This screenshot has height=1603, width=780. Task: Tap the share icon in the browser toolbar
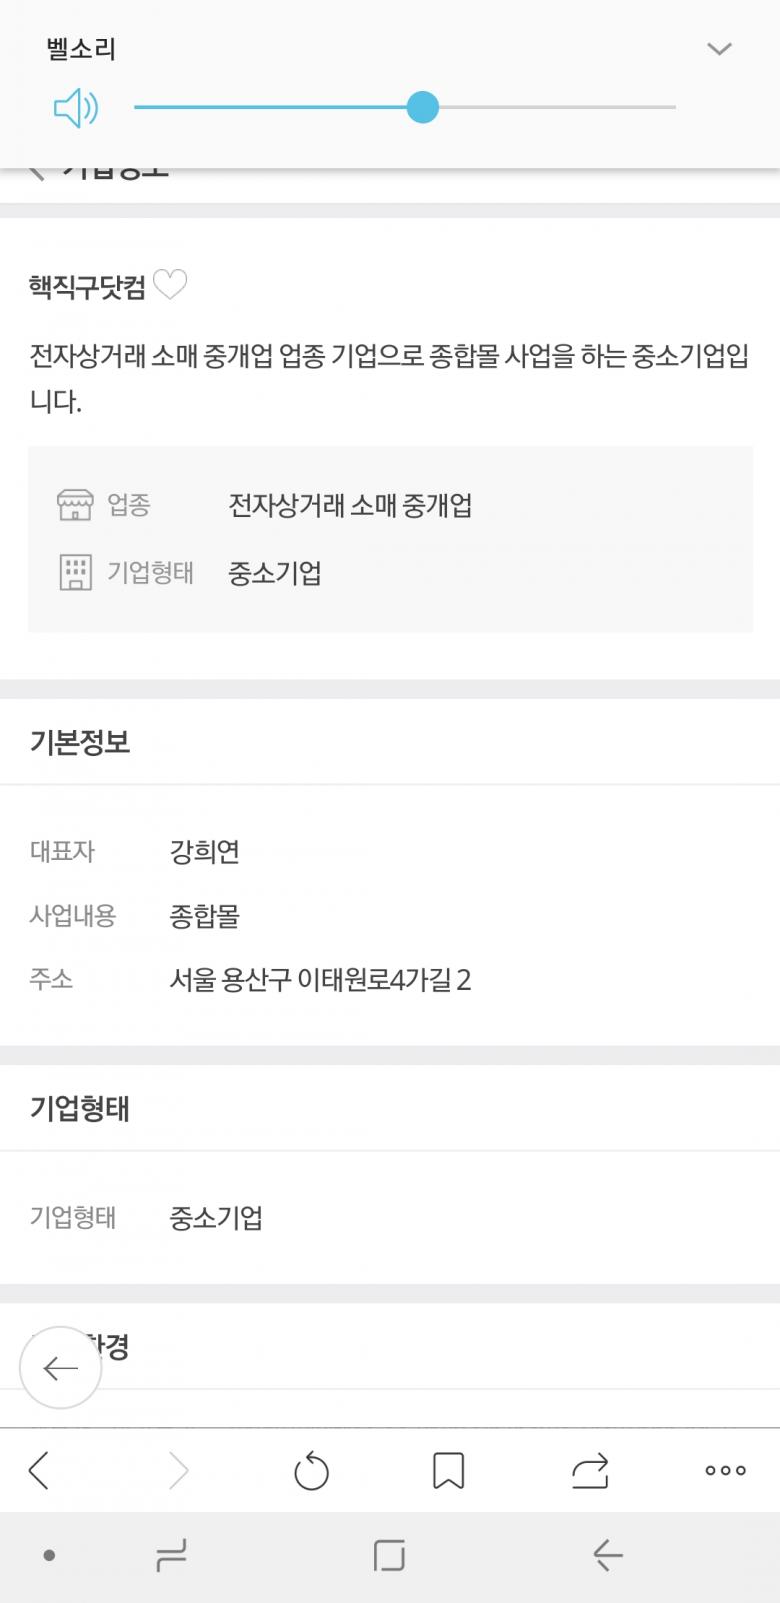(x=590, y=1470)
